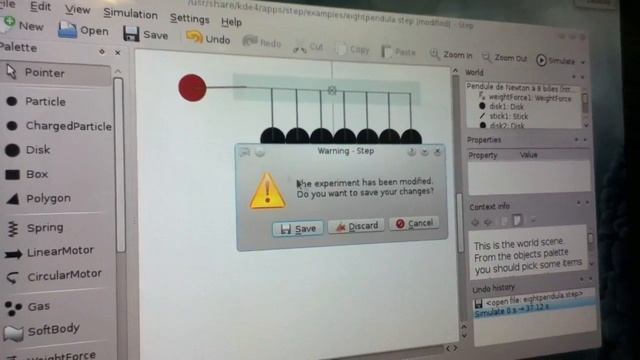Click the Warning dialog help button

(x=411, y=152)
